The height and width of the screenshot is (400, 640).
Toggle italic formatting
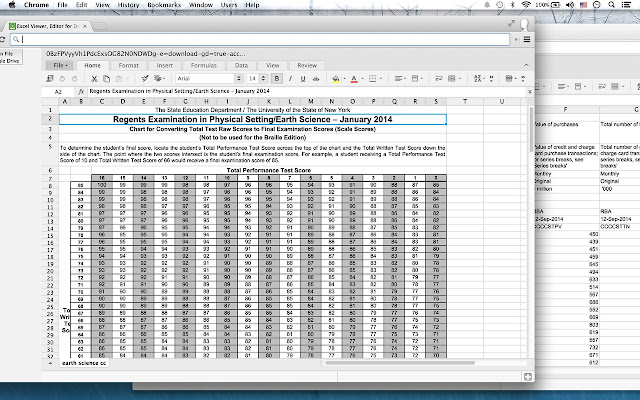click(x=290, y=78)
